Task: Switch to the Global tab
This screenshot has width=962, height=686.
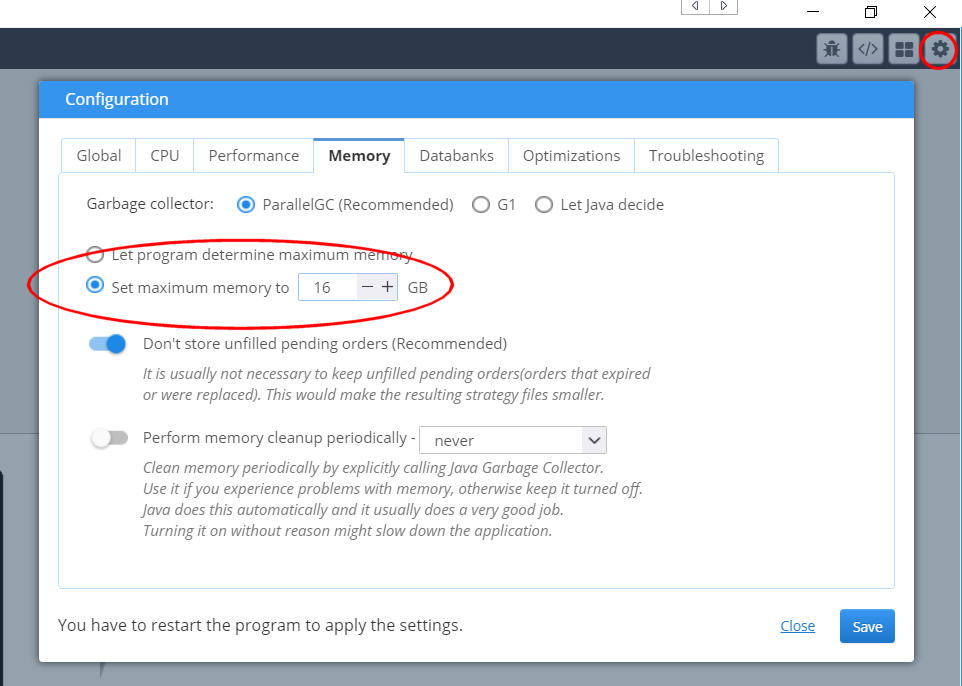Action: pyautogui.click(x=99, y=156)
